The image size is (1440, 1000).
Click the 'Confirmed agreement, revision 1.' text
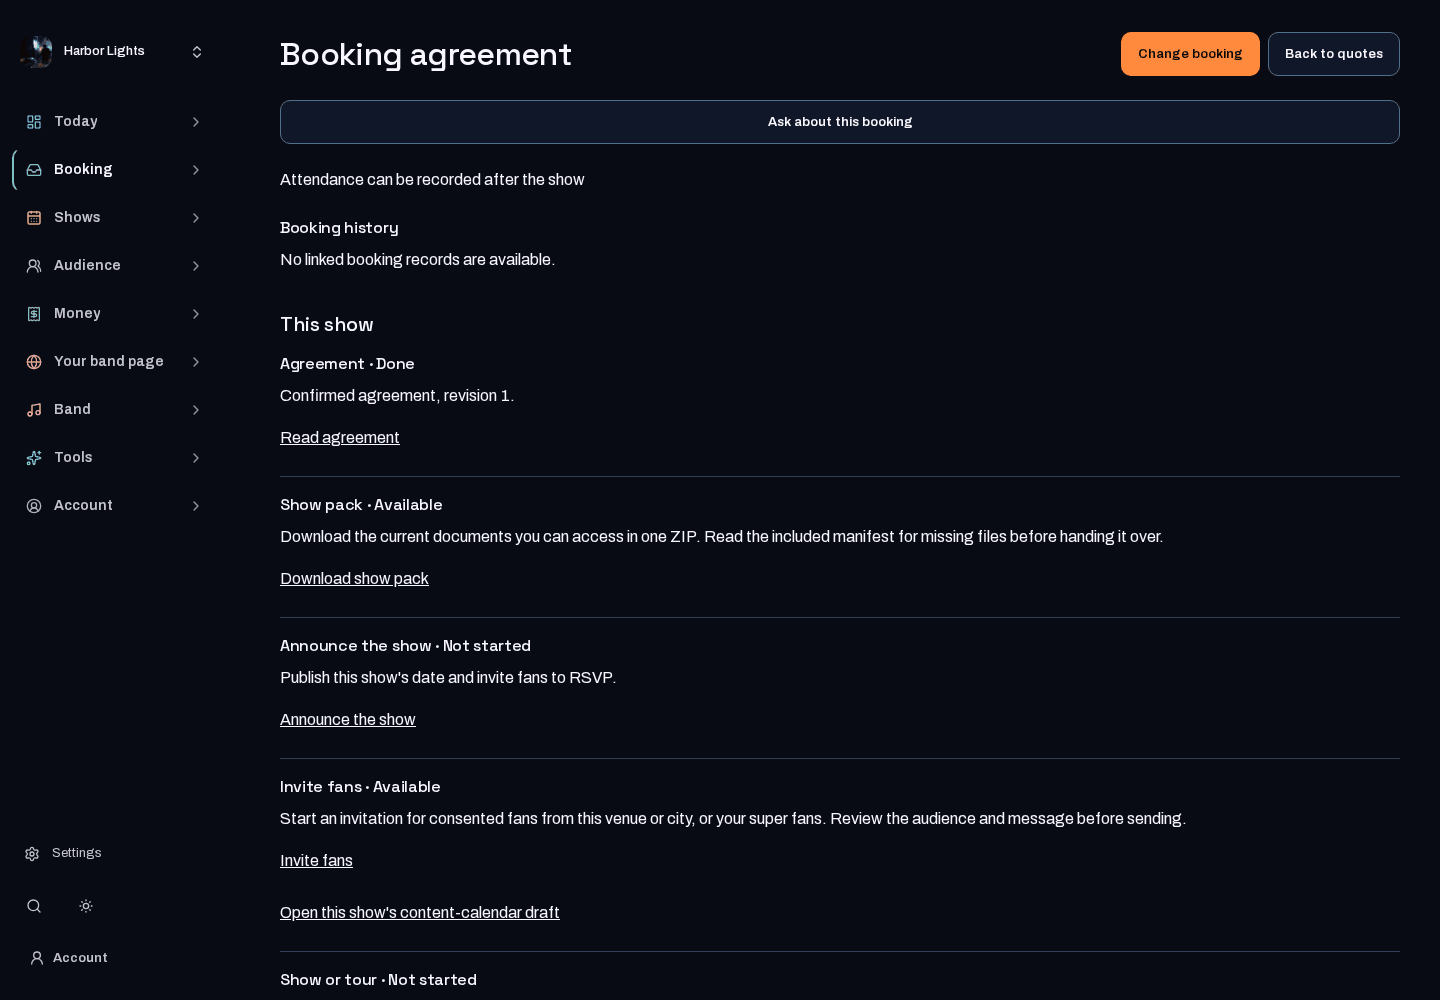coord(397,396)
